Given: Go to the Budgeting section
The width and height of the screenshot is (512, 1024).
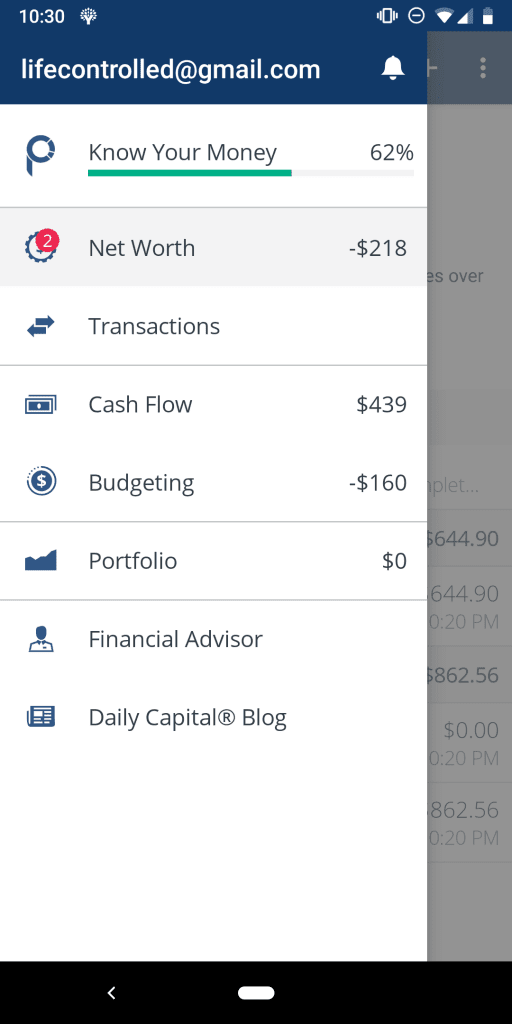Looking at the screenshot, I should click(214, 483).
